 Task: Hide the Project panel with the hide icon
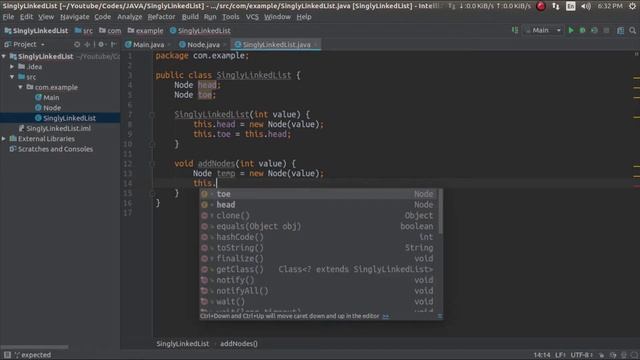pos(113,44)
